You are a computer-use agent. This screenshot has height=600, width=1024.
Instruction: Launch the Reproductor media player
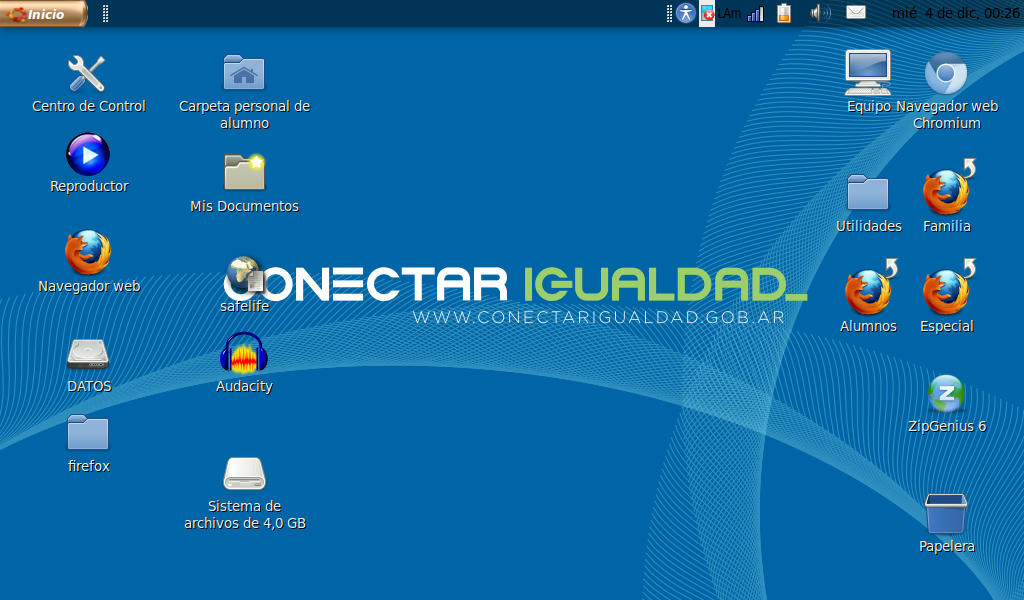coord(88,155)
